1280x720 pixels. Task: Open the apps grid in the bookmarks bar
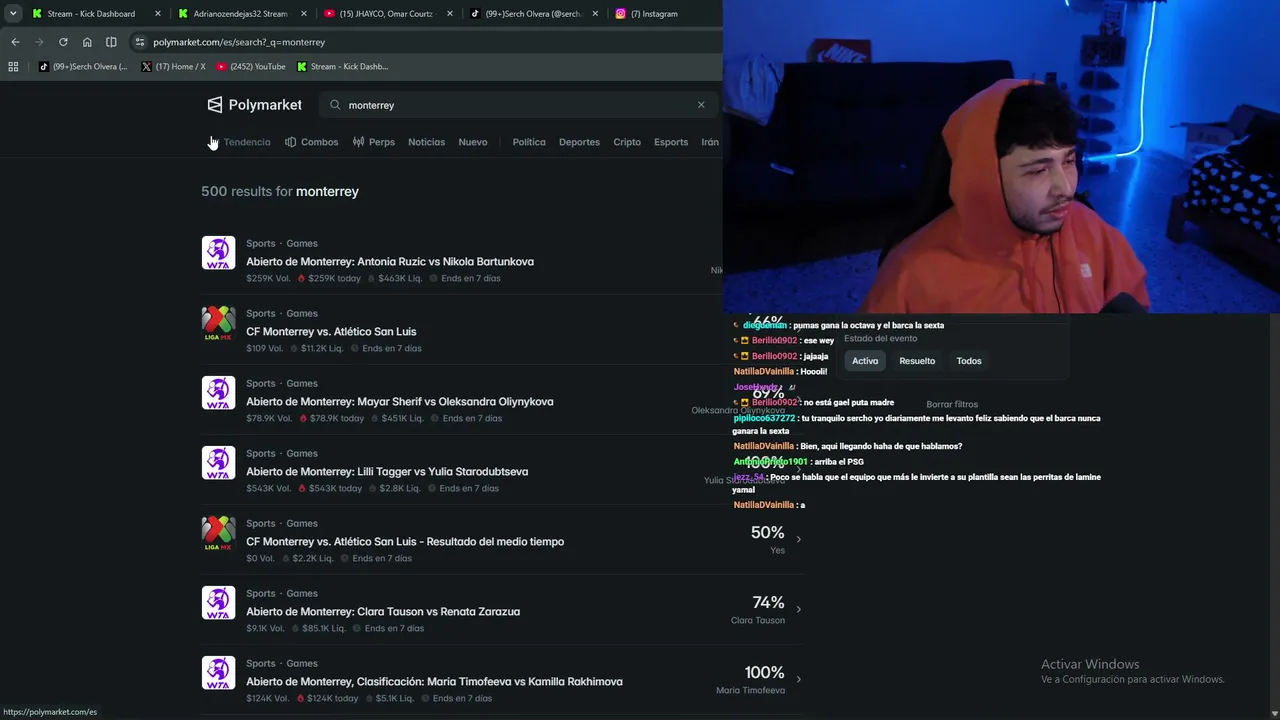13,67
